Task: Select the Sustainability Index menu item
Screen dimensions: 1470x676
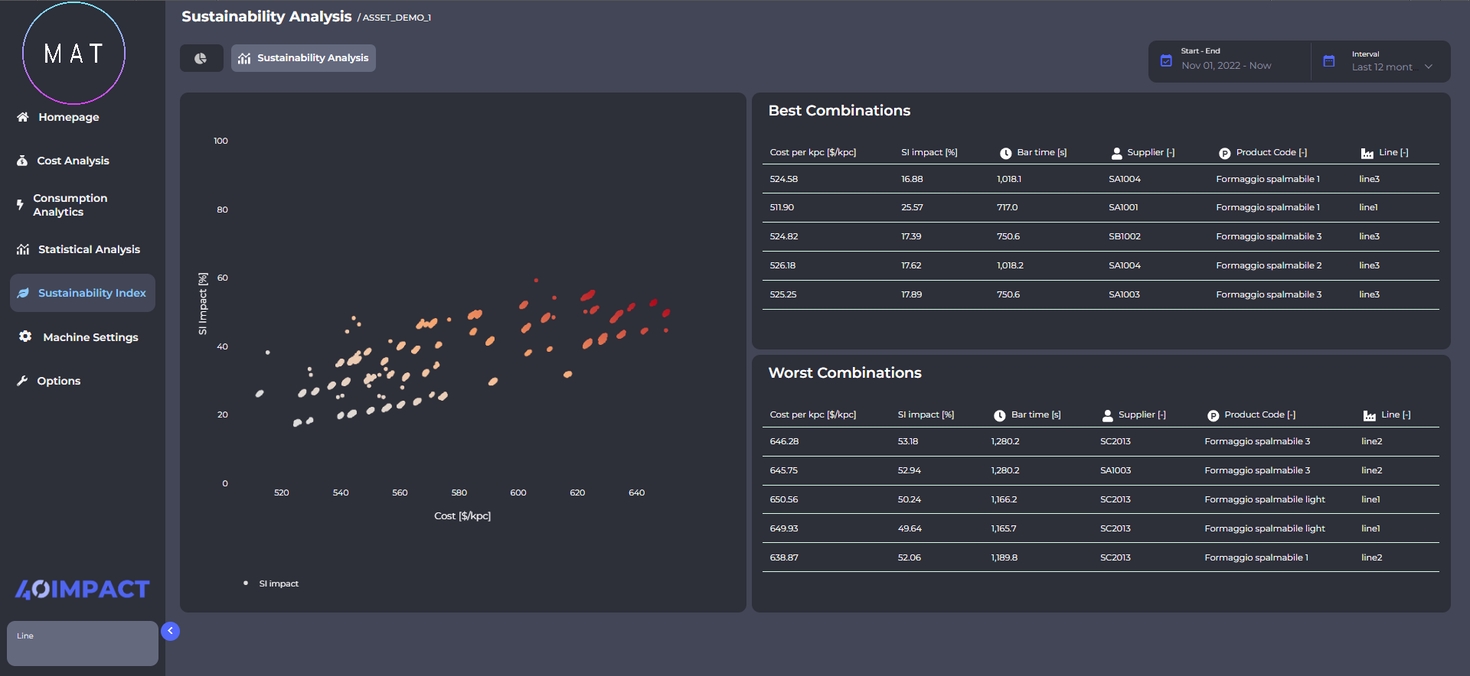Action: click(91, 293)
